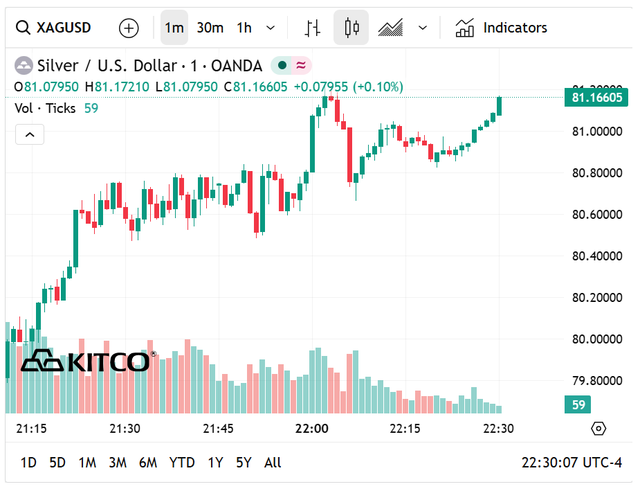The image size is (640, 491).
Task: Click the 21:45 time axis label
Action: pyautogui.click(x=218, y=429)
